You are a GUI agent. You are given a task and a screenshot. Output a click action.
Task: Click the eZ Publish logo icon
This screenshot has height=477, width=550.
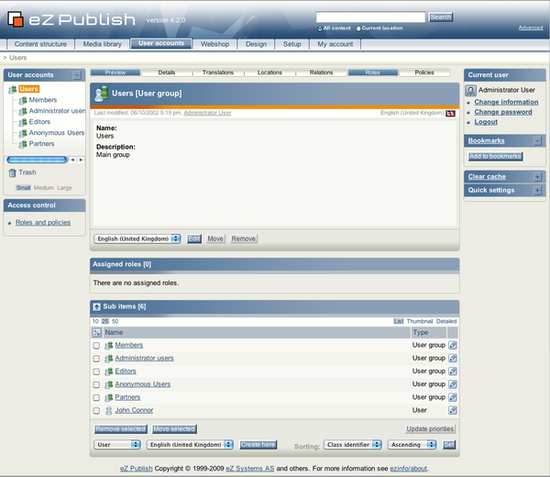click(x=15, y=19)
